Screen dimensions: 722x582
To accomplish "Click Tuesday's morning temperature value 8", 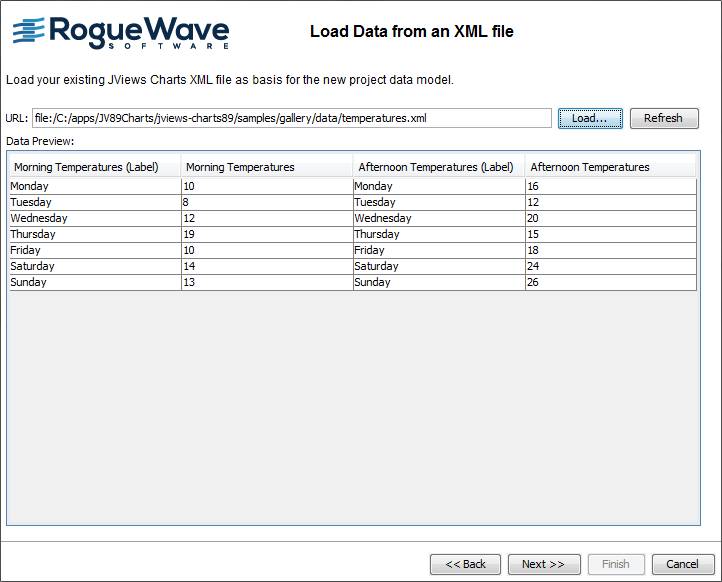I will point(266,202).
